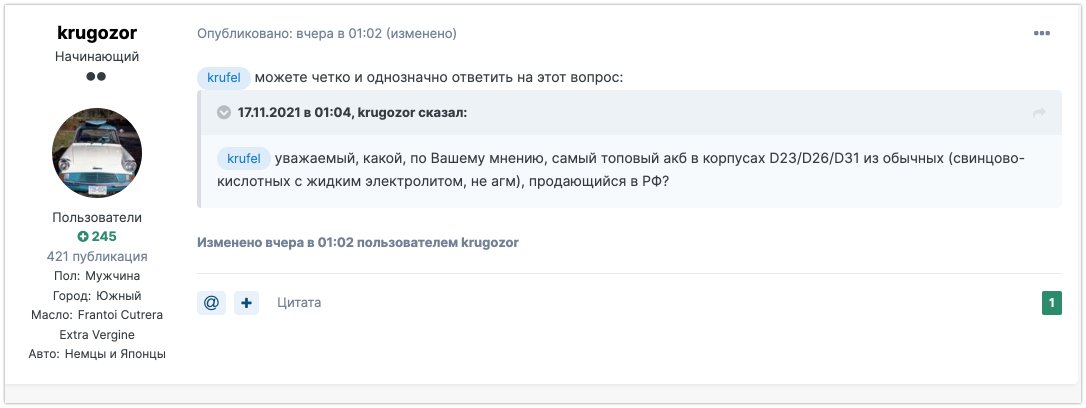The height and width of the screenshot is (408, 1086).
Task: Click the green plus reputation icon near 245
Action: tap(83, 237)
